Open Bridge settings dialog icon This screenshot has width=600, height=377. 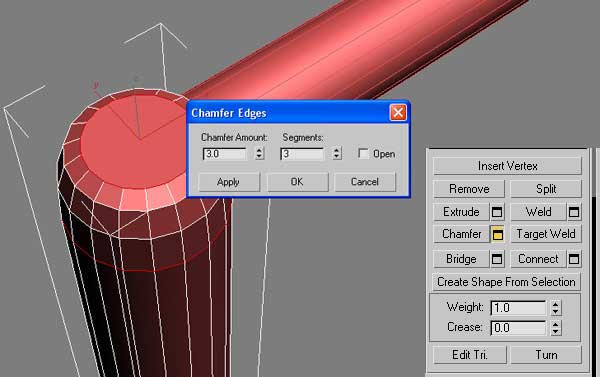(497, 259)
